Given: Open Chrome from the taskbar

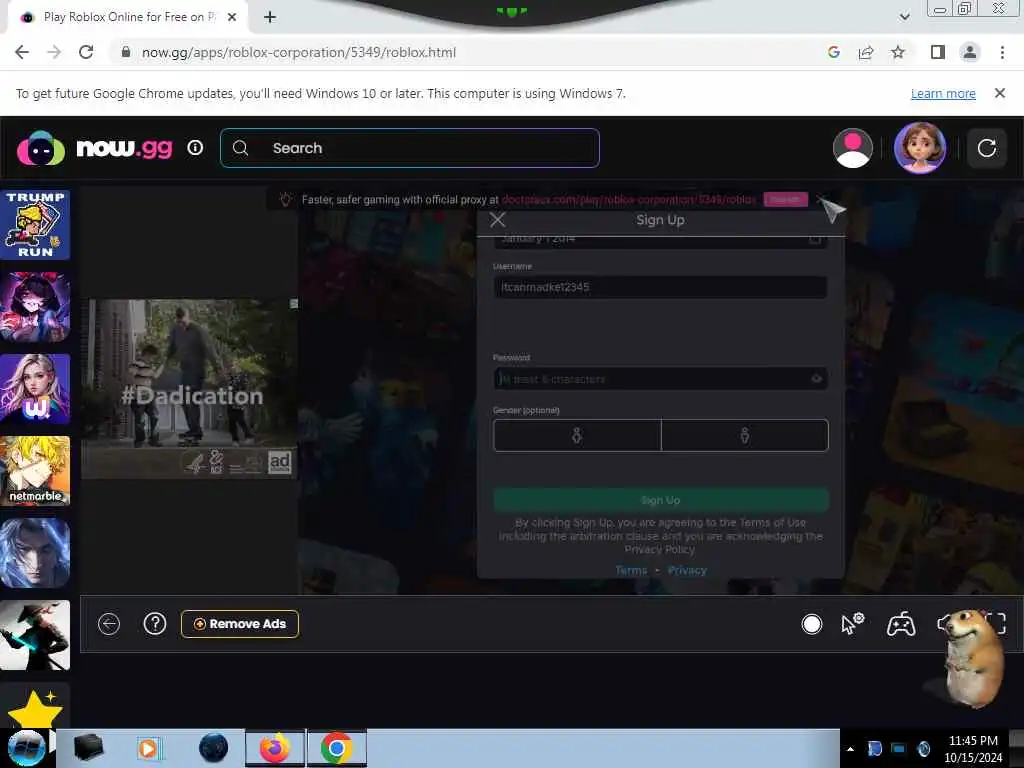Looking at the screenshot, I should (x=336, y=748).
